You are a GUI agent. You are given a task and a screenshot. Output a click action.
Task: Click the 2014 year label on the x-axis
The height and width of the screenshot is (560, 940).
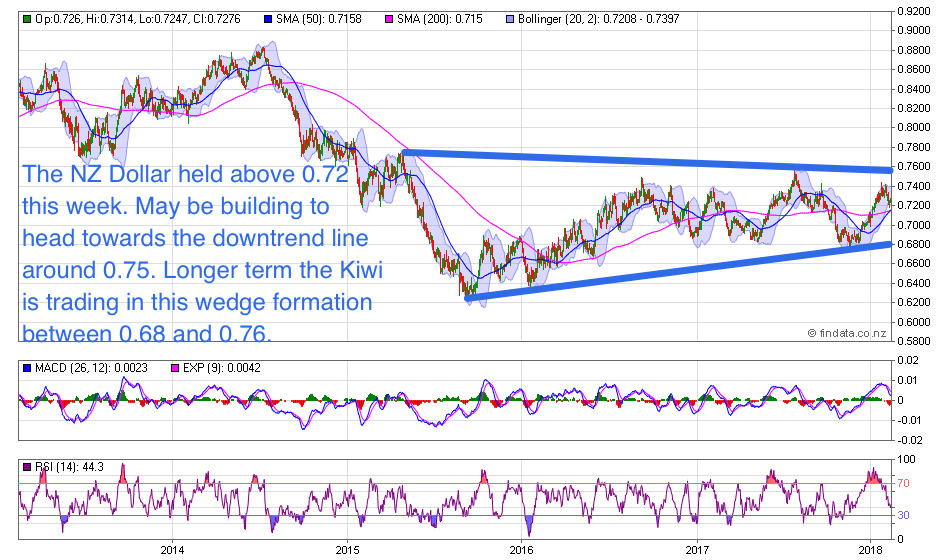point(172,550)
